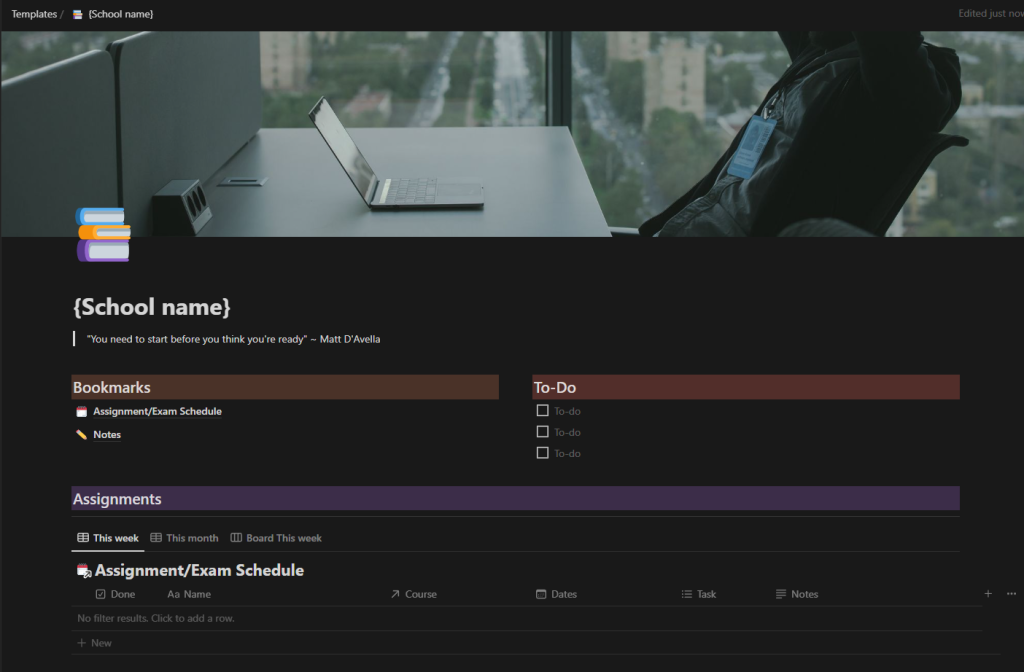Check the first To-do checkbox
1024x672 pixels.
click(543, 411)
